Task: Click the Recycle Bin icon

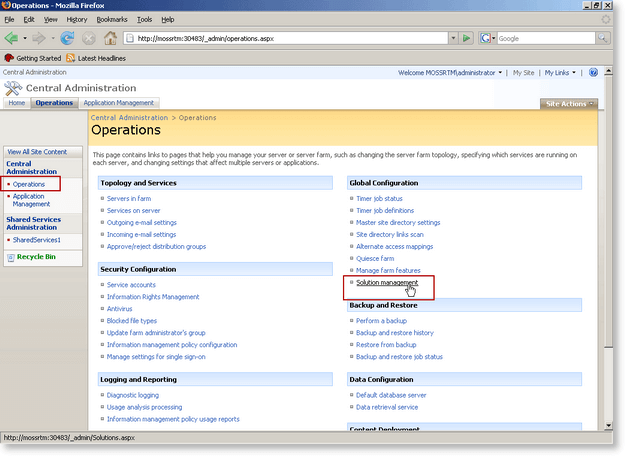Action: pos(11,257)
